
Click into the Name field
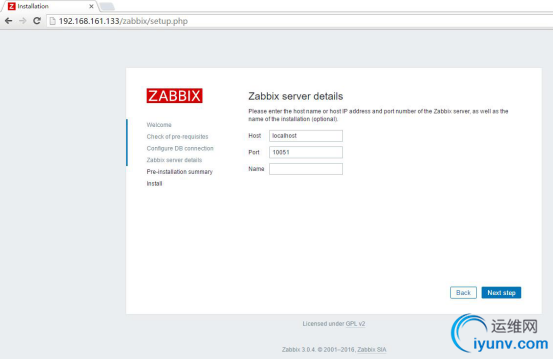(306, 169)
